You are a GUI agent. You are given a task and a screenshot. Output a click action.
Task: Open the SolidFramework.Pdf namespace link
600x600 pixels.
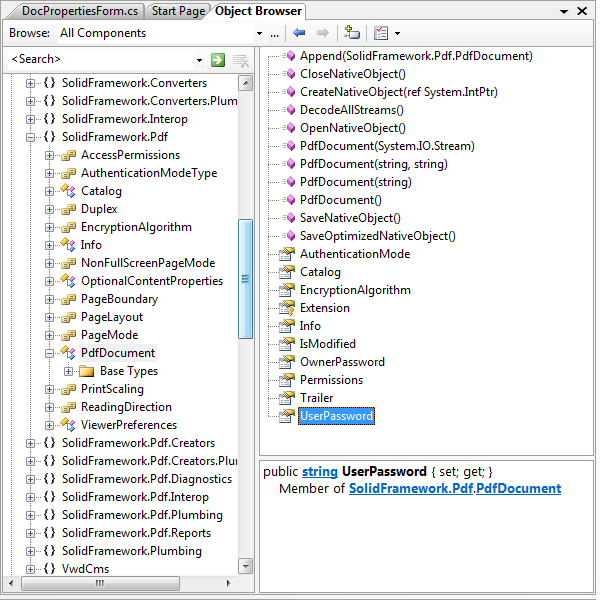[411, 488]
